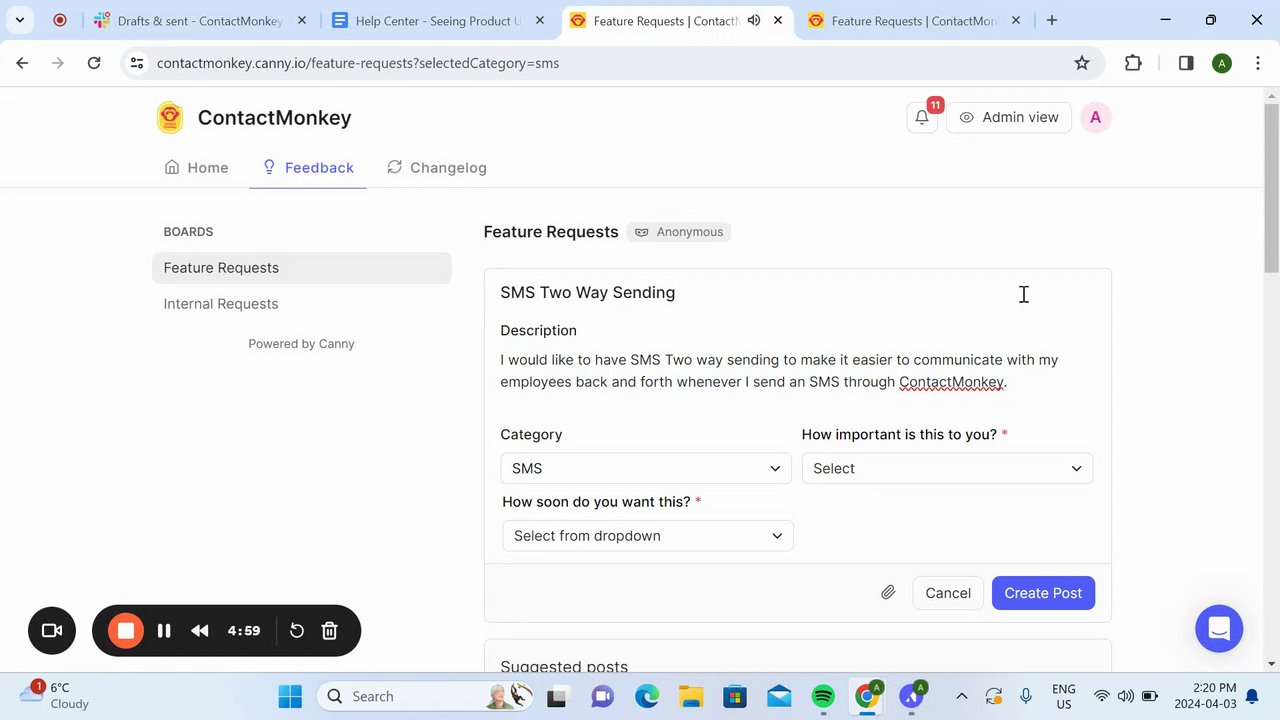This screenshot has height=720, width=1280.
Task: Click the browser address bar URL
Action: [358, 63]
